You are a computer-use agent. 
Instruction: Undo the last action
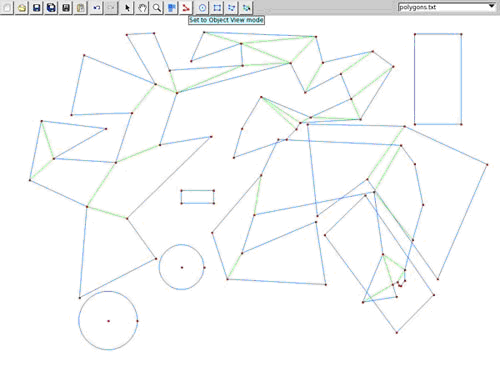[97, 7]
